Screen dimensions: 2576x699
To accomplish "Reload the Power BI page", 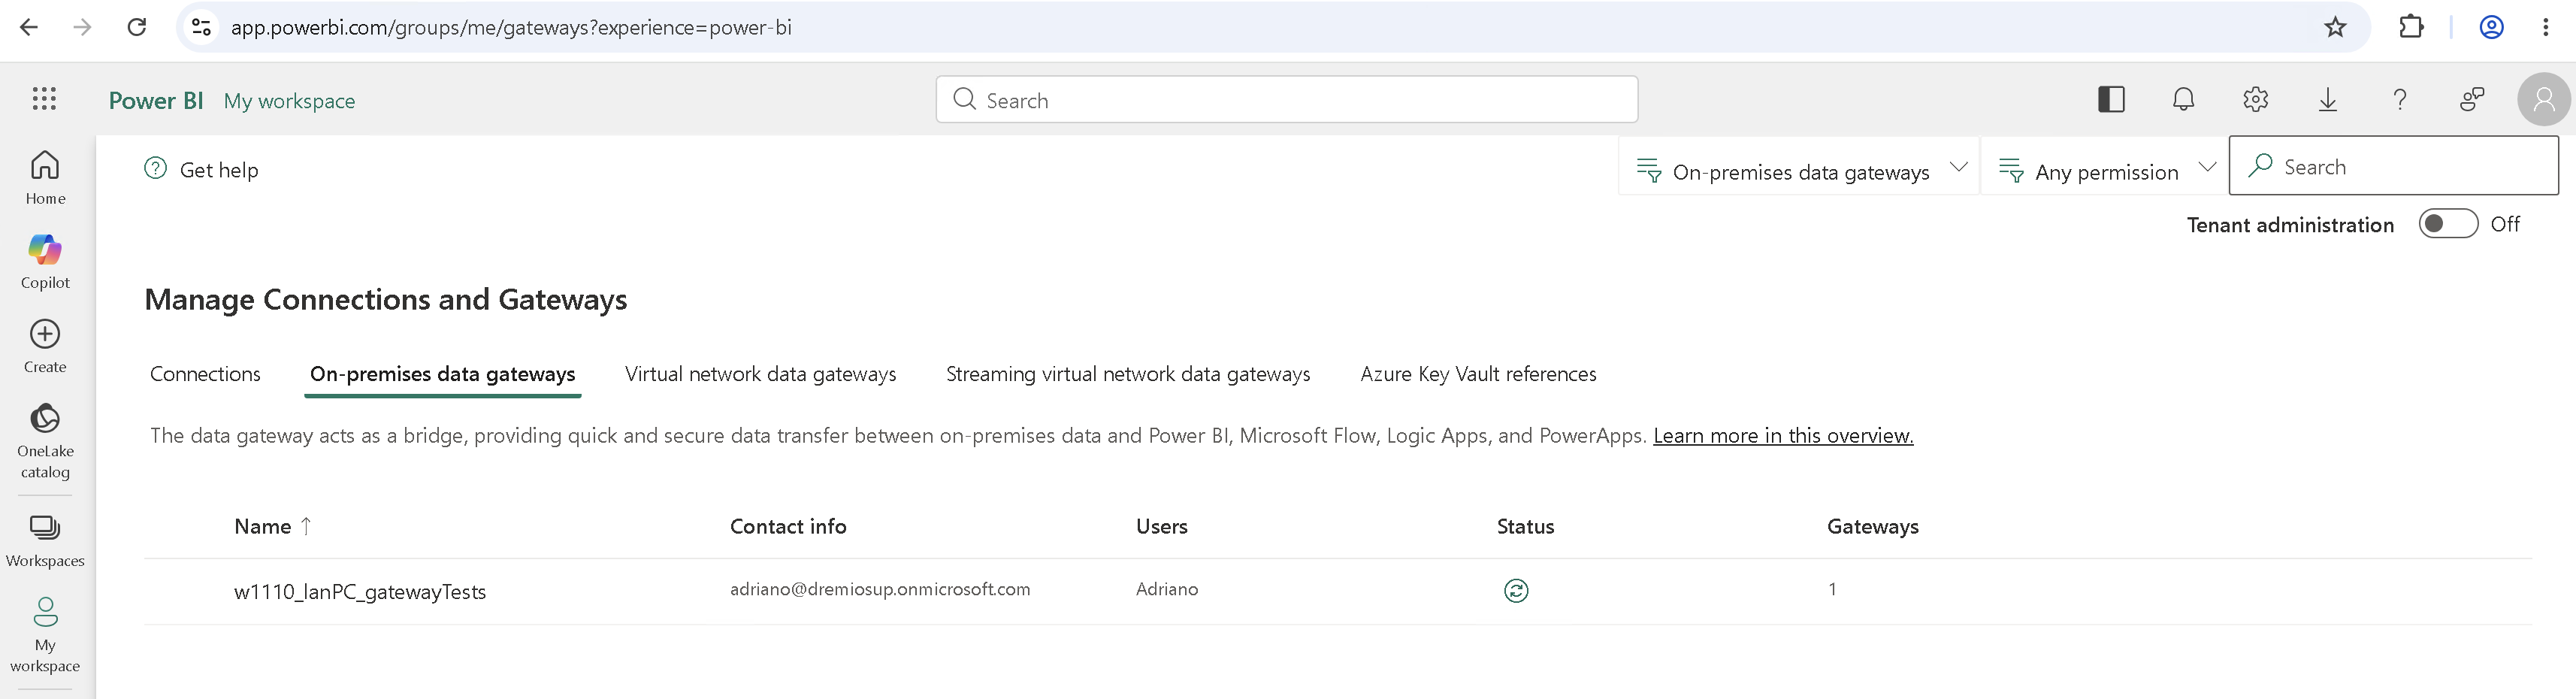I will point(137,27).
